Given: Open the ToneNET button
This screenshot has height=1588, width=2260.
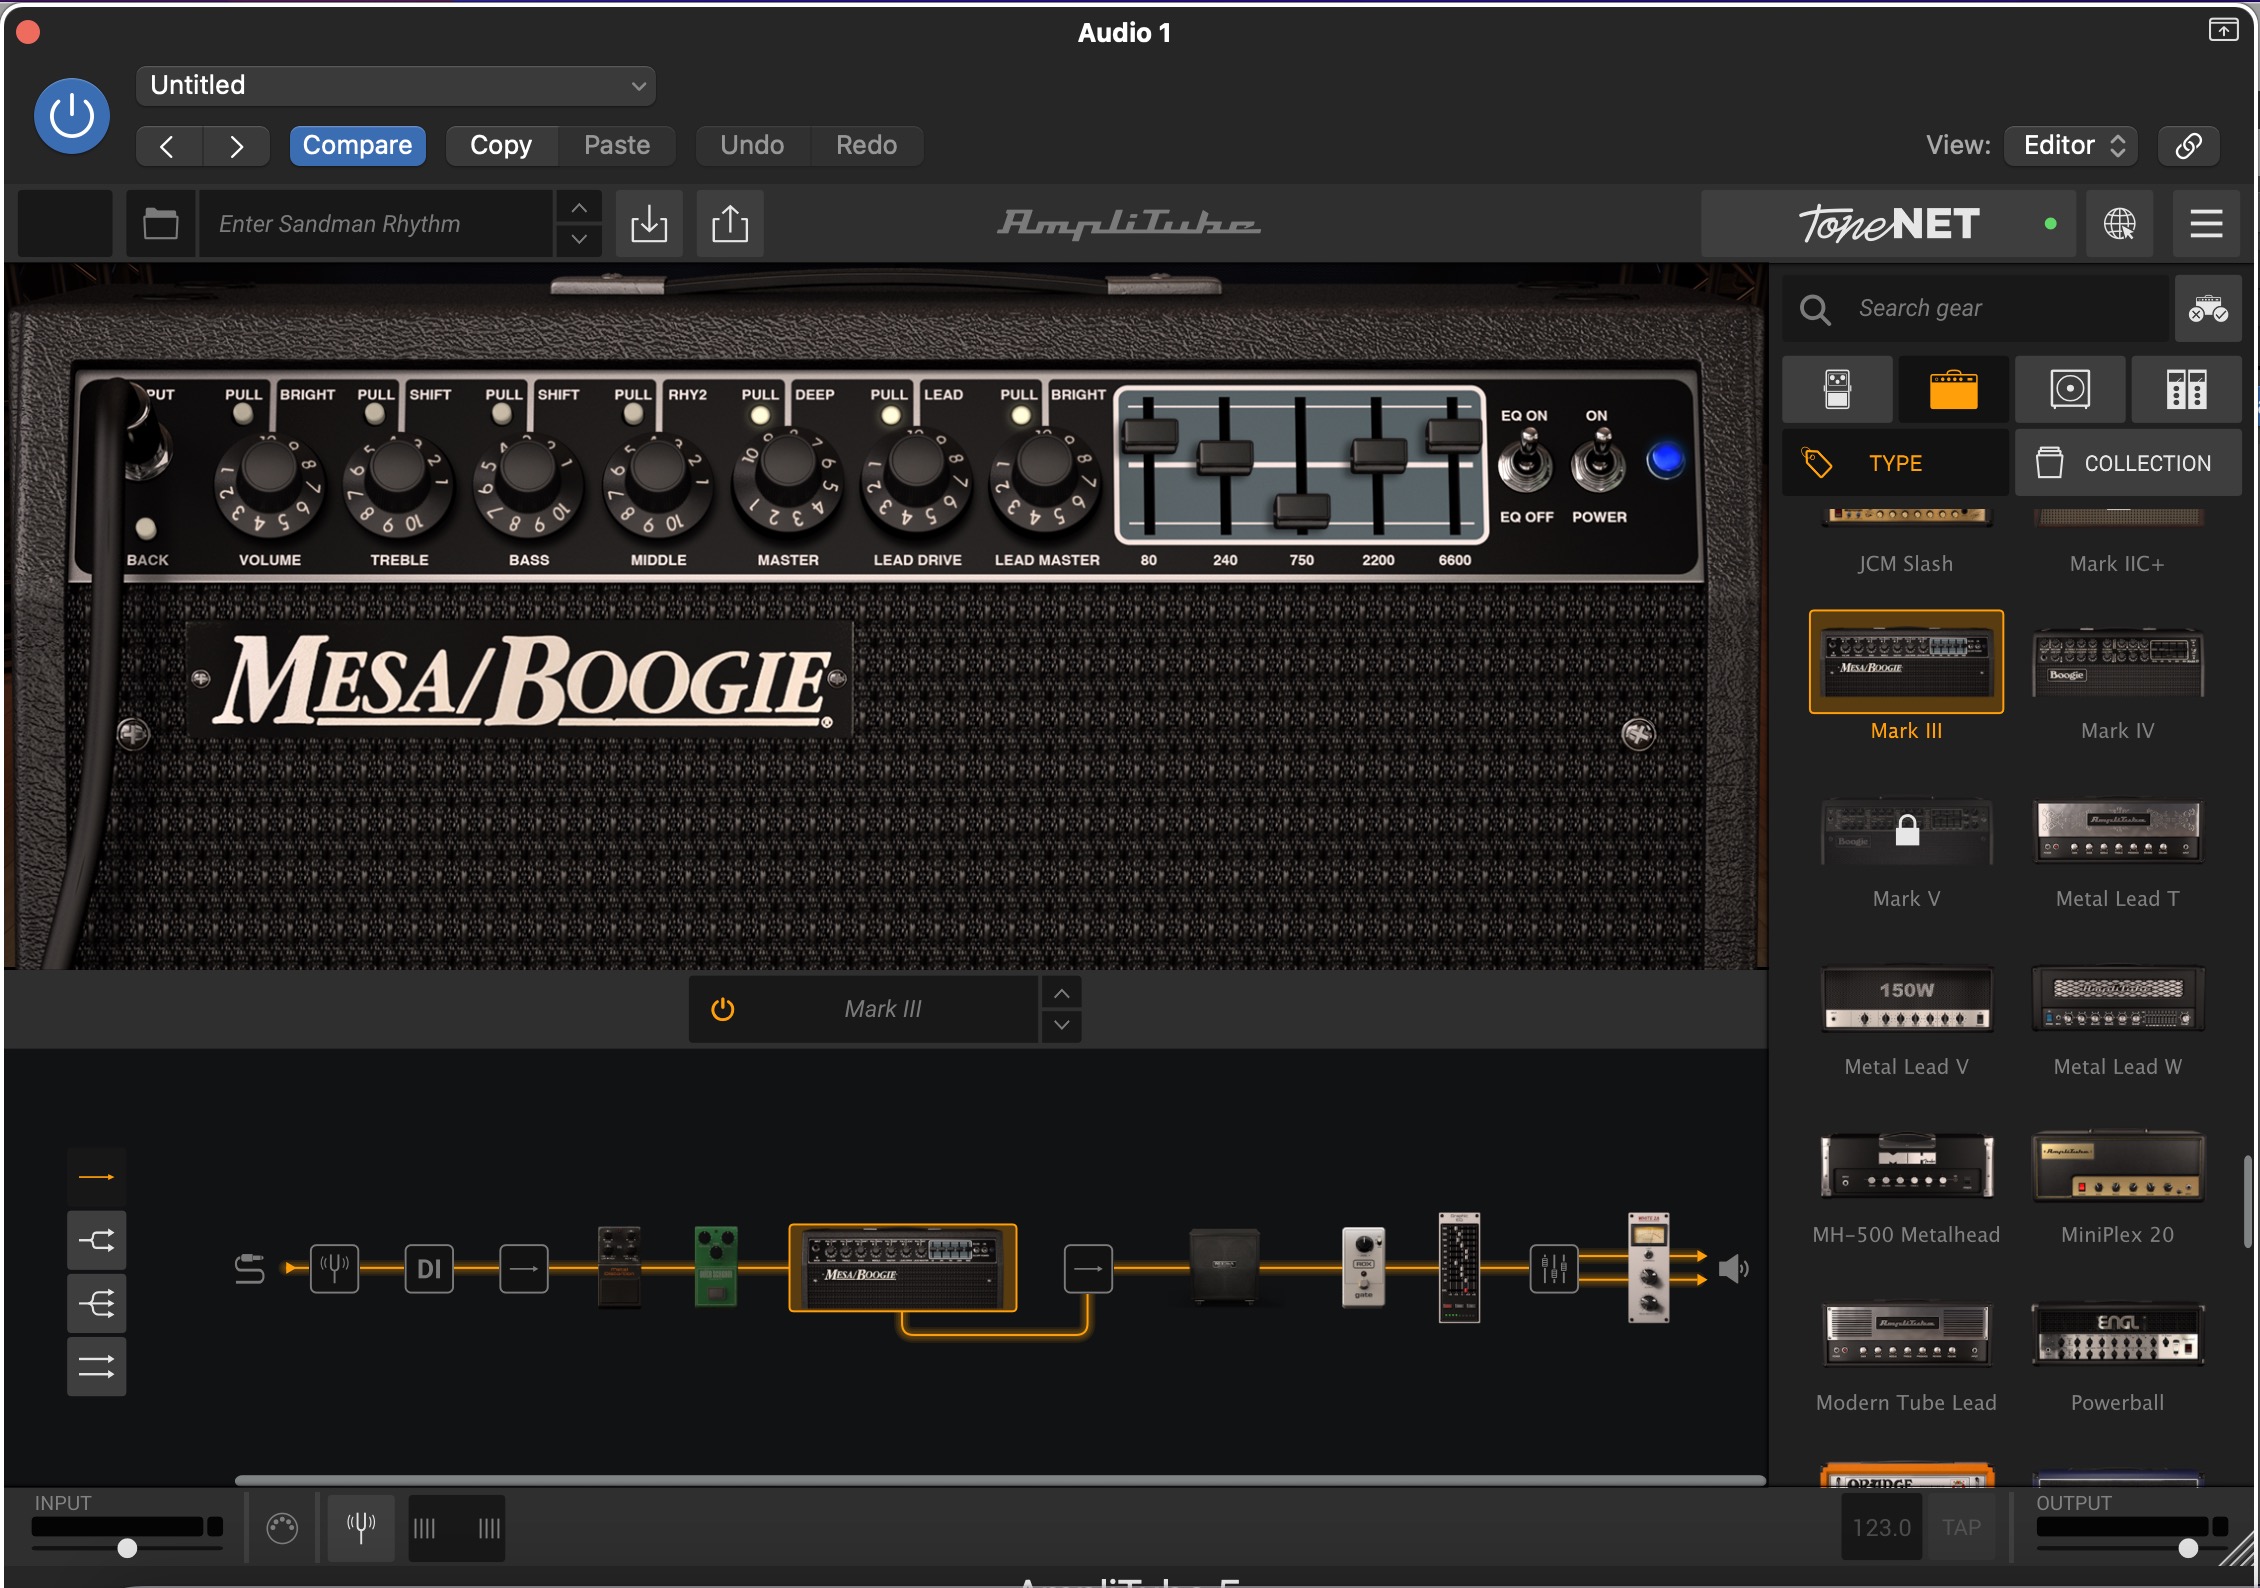Looking at the screenshot, I should point(1888,223).
